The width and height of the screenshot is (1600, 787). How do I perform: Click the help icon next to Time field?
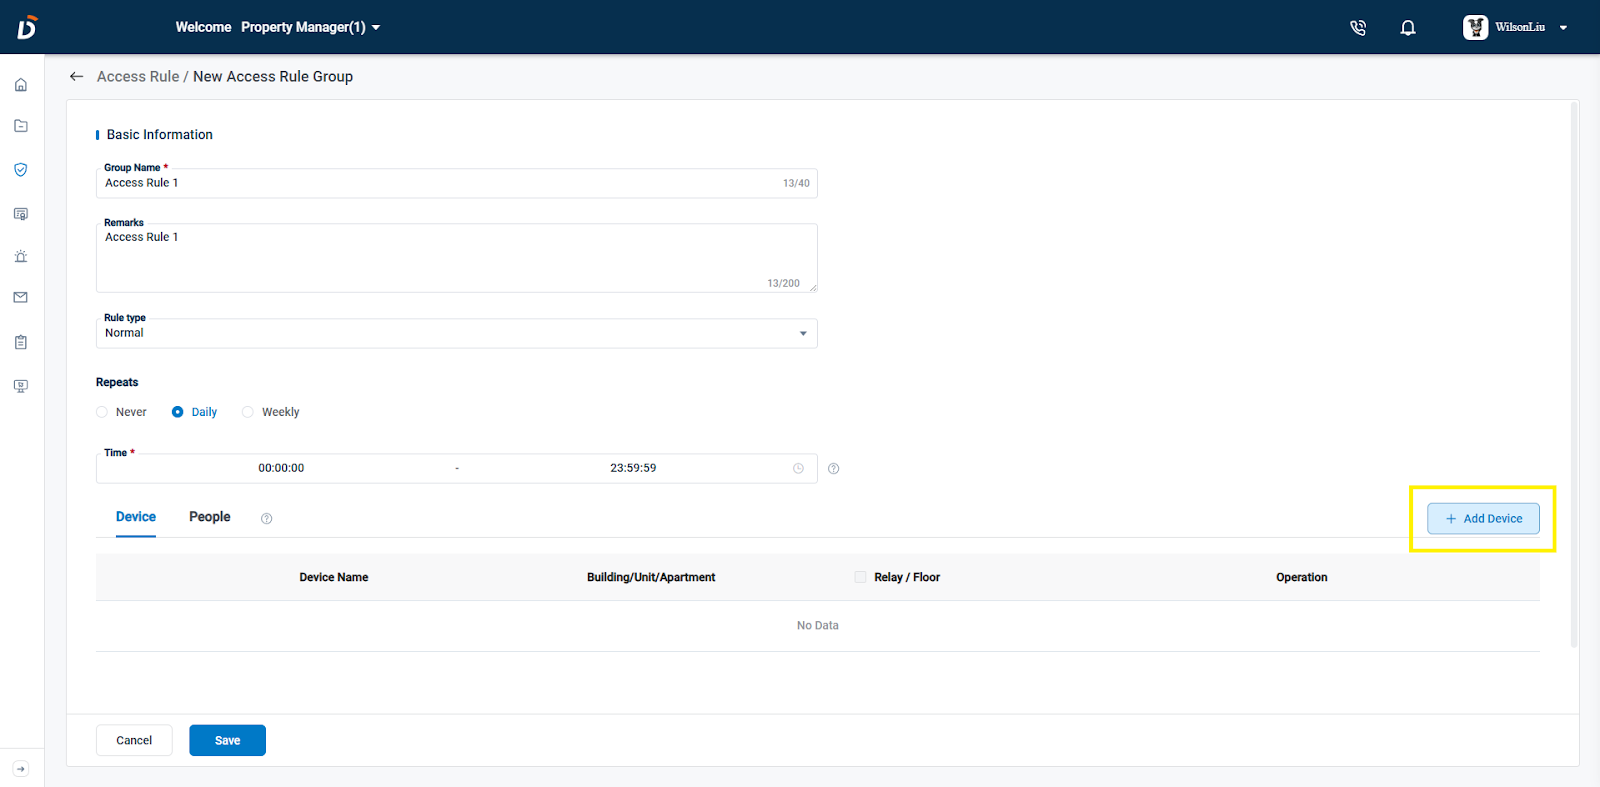tap(833, 469)
